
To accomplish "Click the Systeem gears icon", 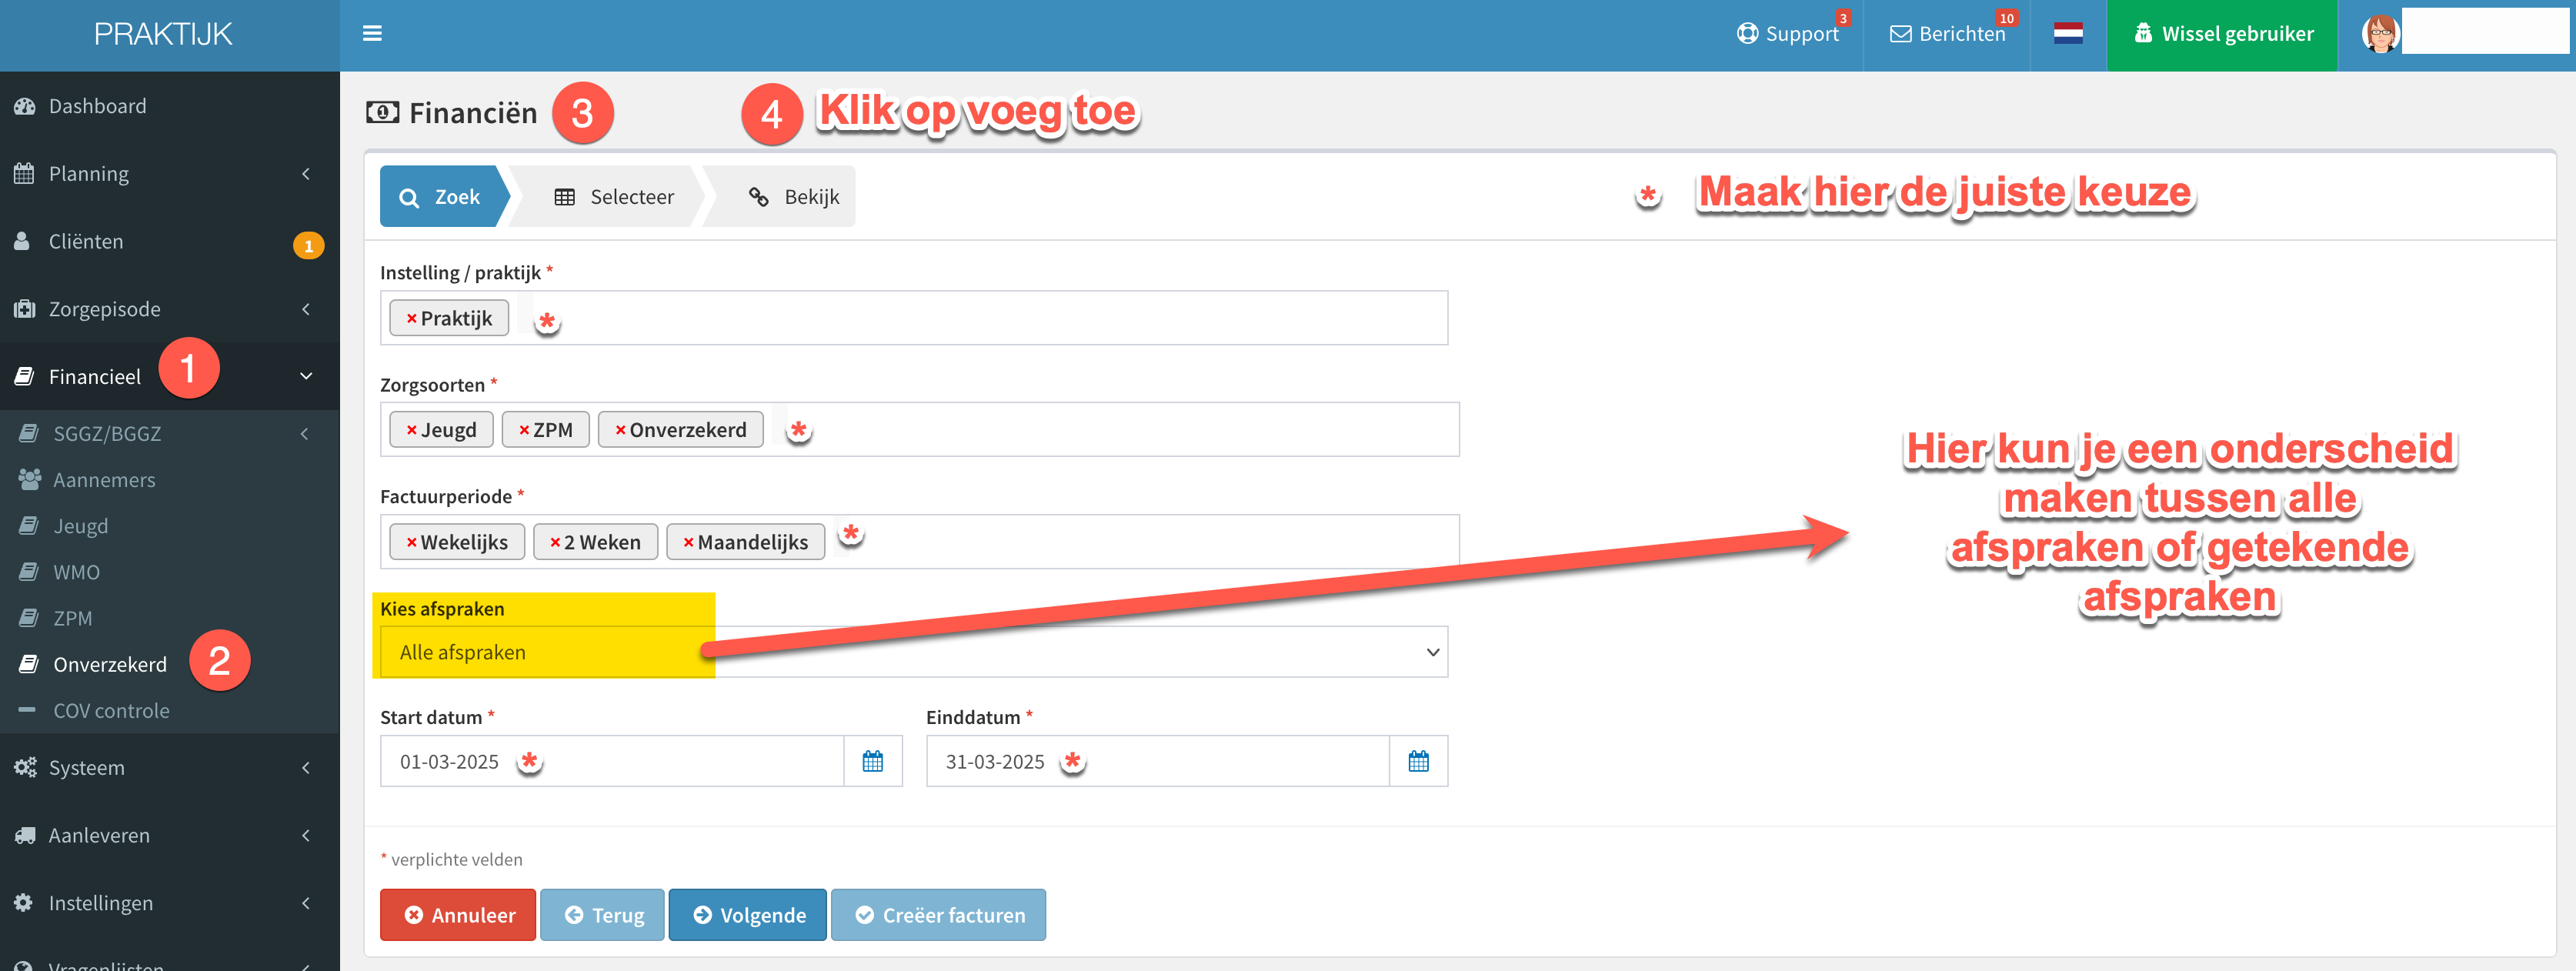I will pos(25,768).
